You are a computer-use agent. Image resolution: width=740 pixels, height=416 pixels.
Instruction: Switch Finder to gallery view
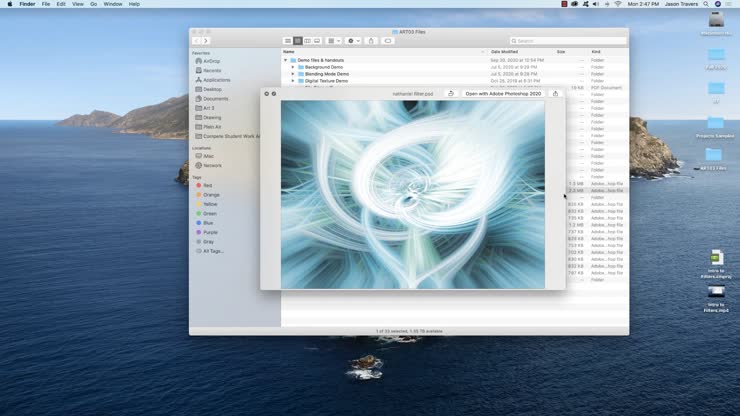(x=317, y=41)
